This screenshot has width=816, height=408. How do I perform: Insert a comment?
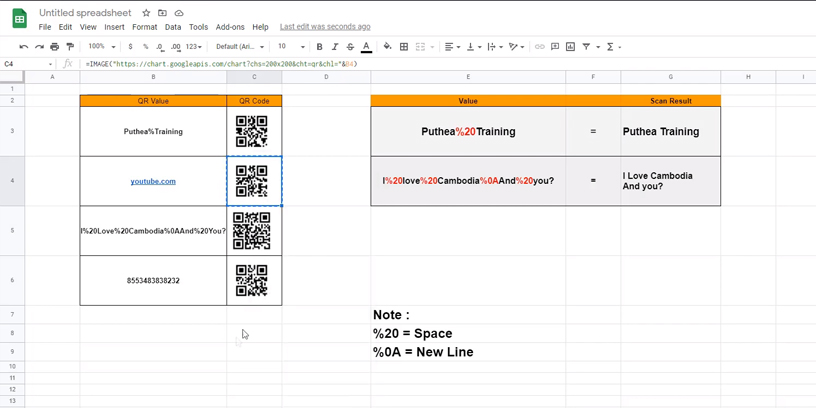tap(555, 47)
